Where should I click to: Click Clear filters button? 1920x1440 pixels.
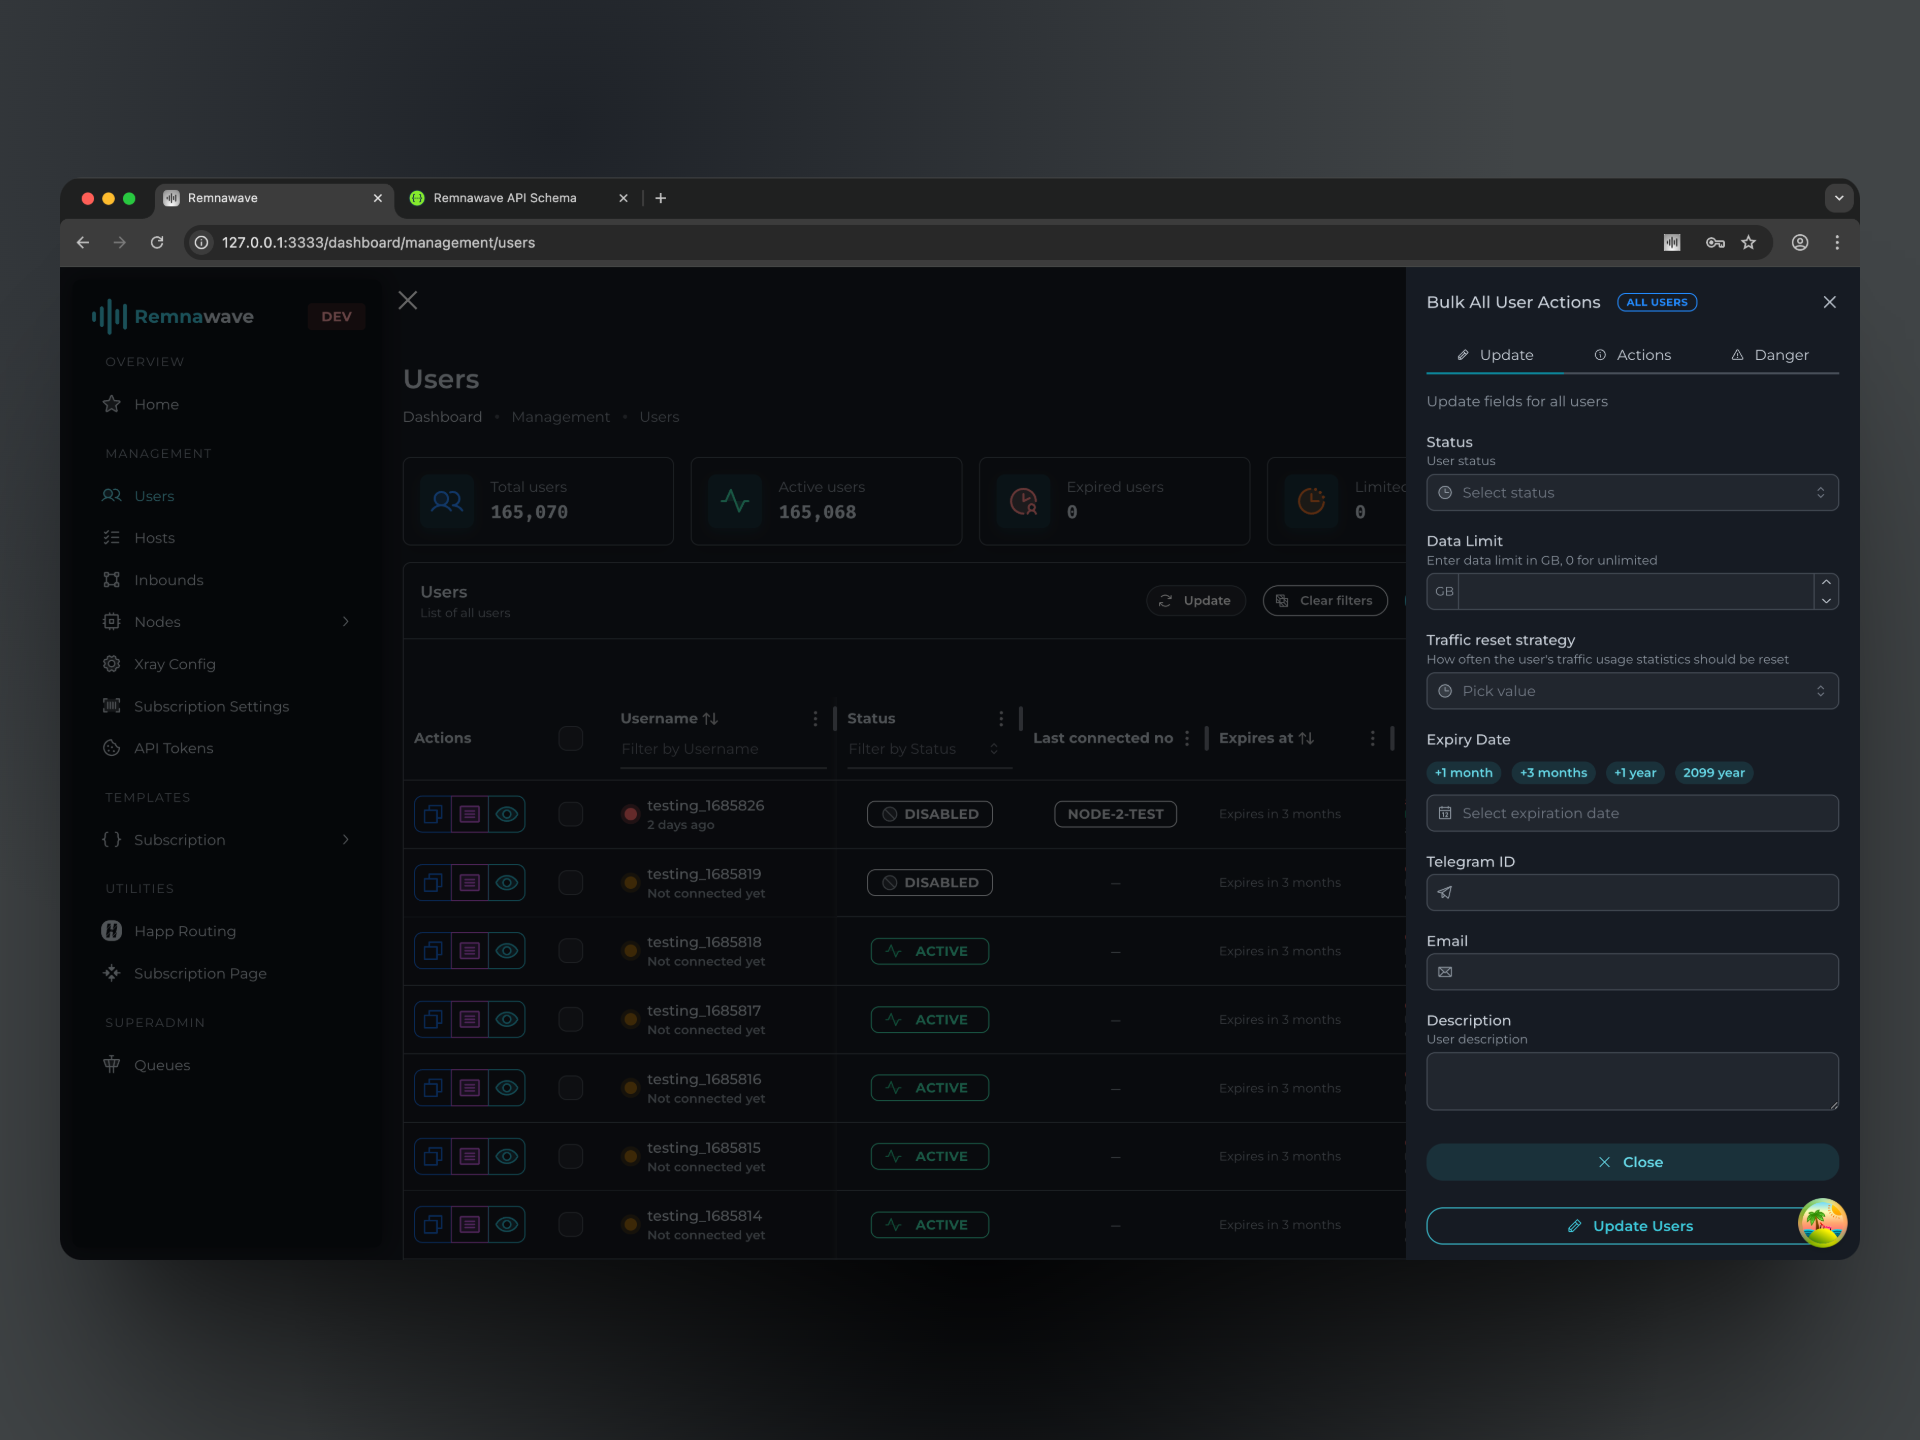[1325, 601]
